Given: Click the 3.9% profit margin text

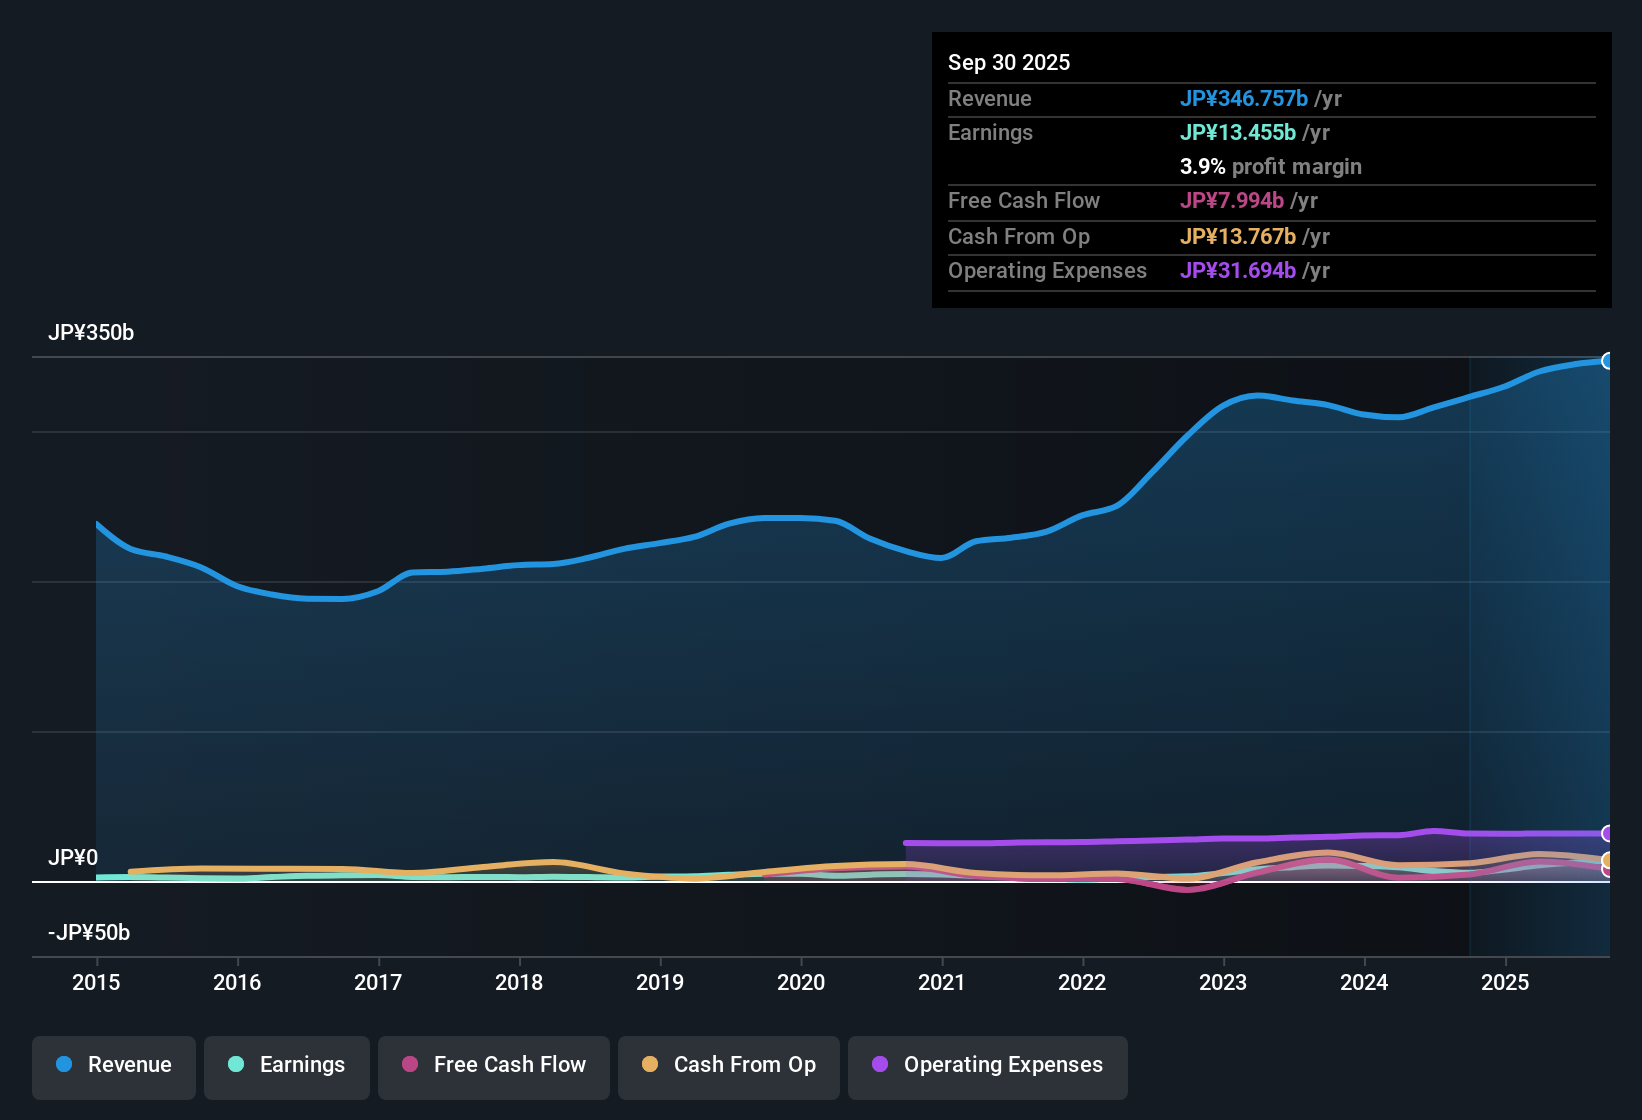Looking at the screenshot, I should [x=1270, y=167].
